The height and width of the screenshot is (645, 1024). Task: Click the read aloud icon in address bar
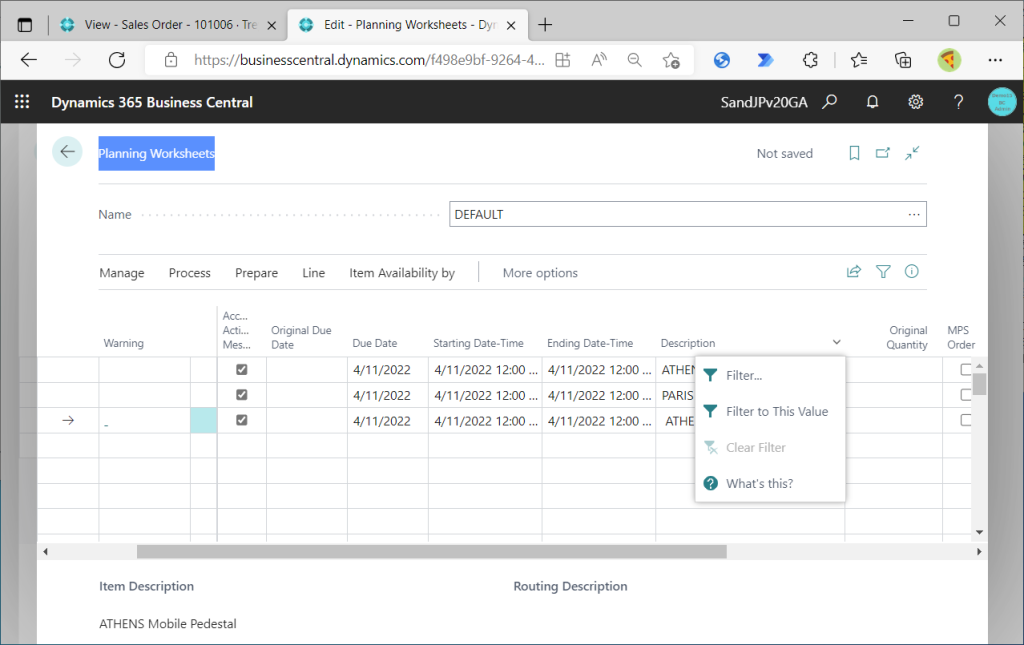click(x=599, y=60)
